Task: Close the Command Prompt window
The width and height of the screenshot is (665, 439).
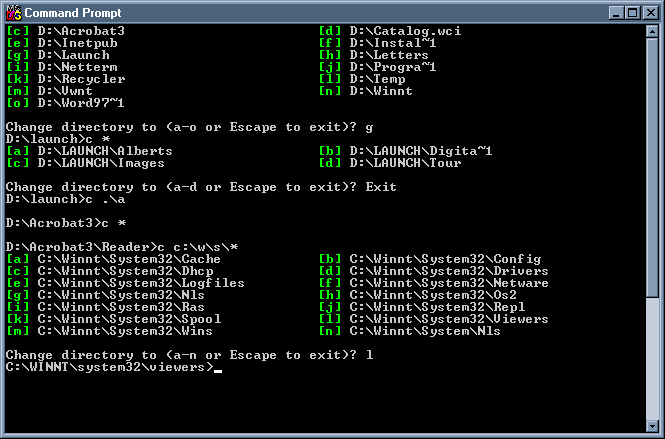Action: 649,12
